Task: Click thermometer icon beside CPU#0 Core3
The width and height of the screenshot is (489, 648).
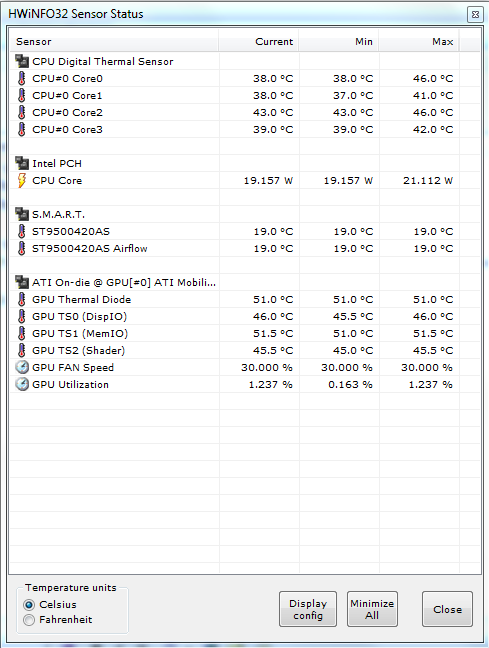Action: point(21,129)
